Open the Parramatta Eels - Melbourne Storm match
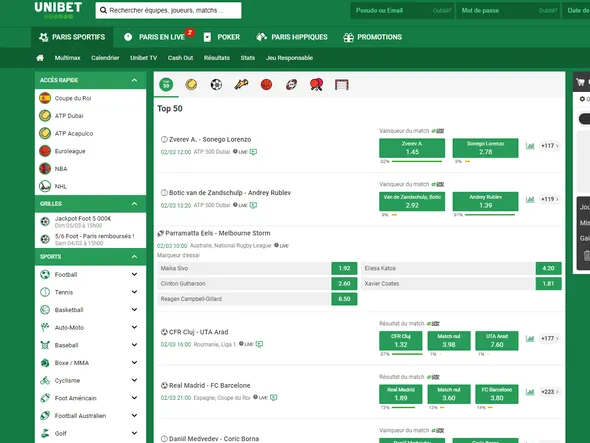The height and width of the screenshot is (443, 590). pyautogui.click(x=218, y=233)
